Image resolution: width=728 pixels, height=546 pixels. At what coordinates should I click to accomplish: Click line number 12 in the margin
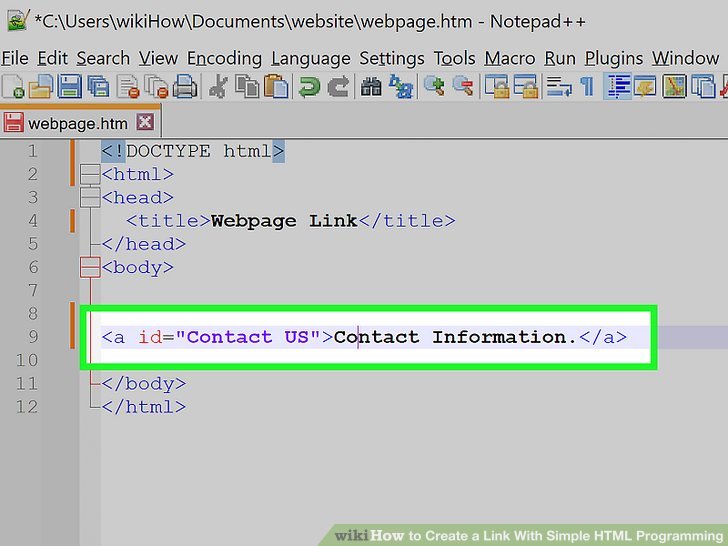(x=27, y=407)
